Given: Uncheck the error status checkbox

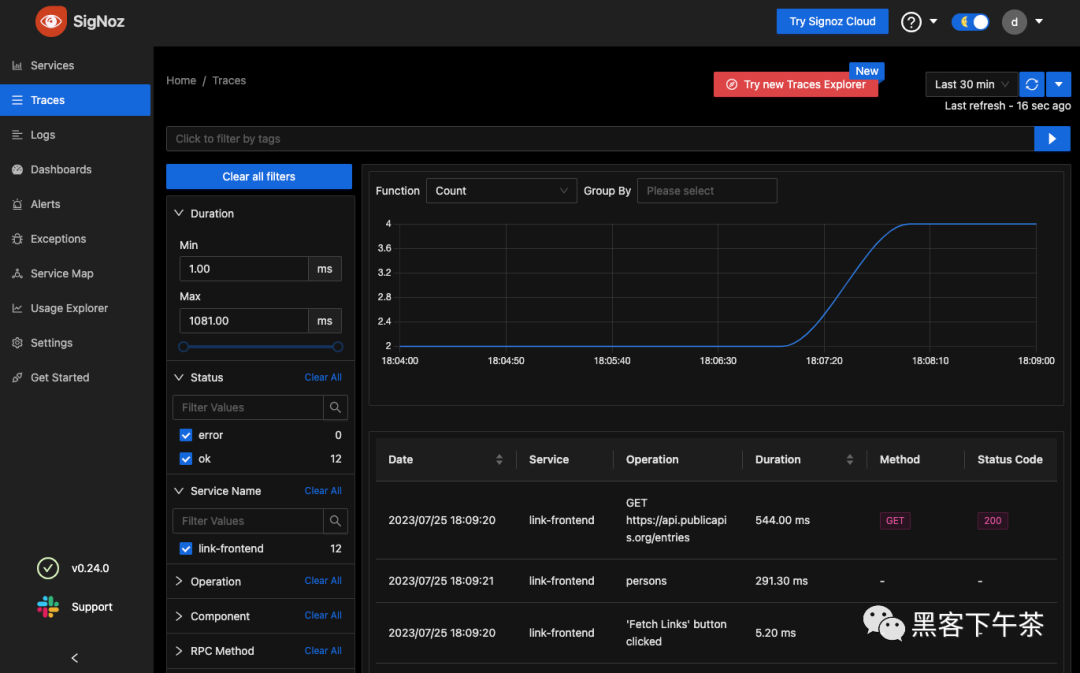Looking at the screenshot, I should click(x=186, y=436).
